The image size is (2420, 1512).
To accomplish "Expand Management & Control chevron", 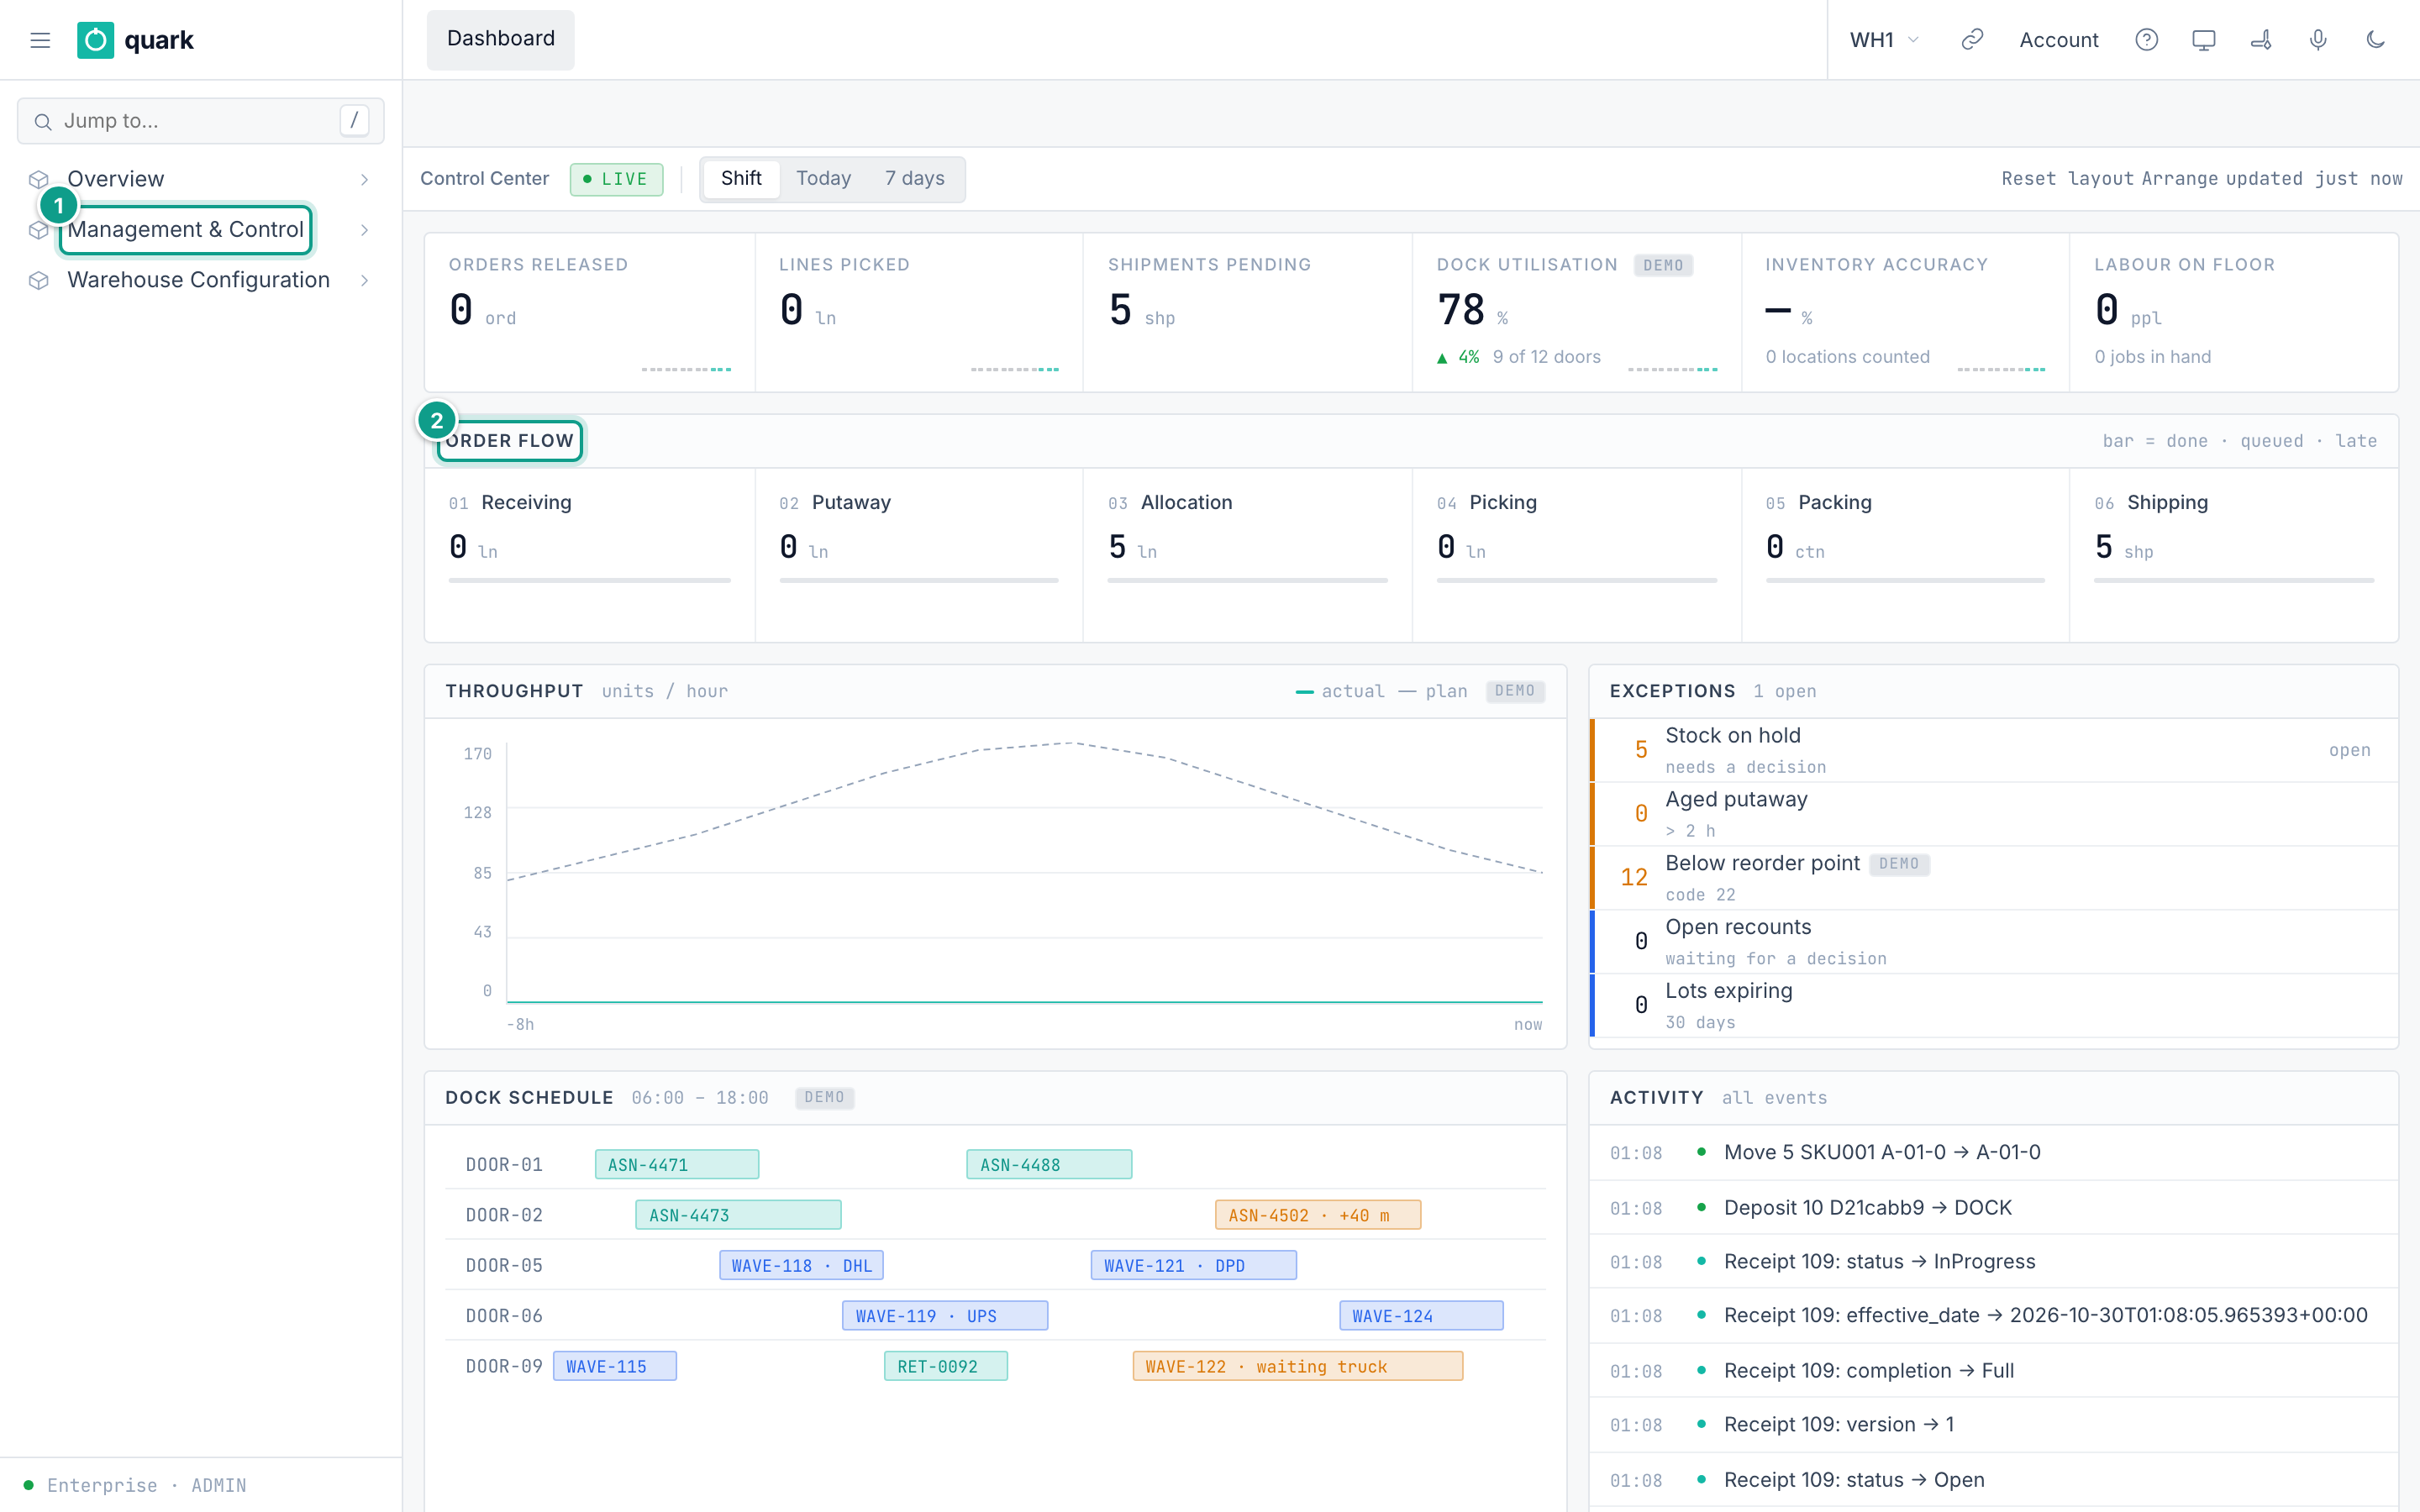I will [x=365, y=230].
